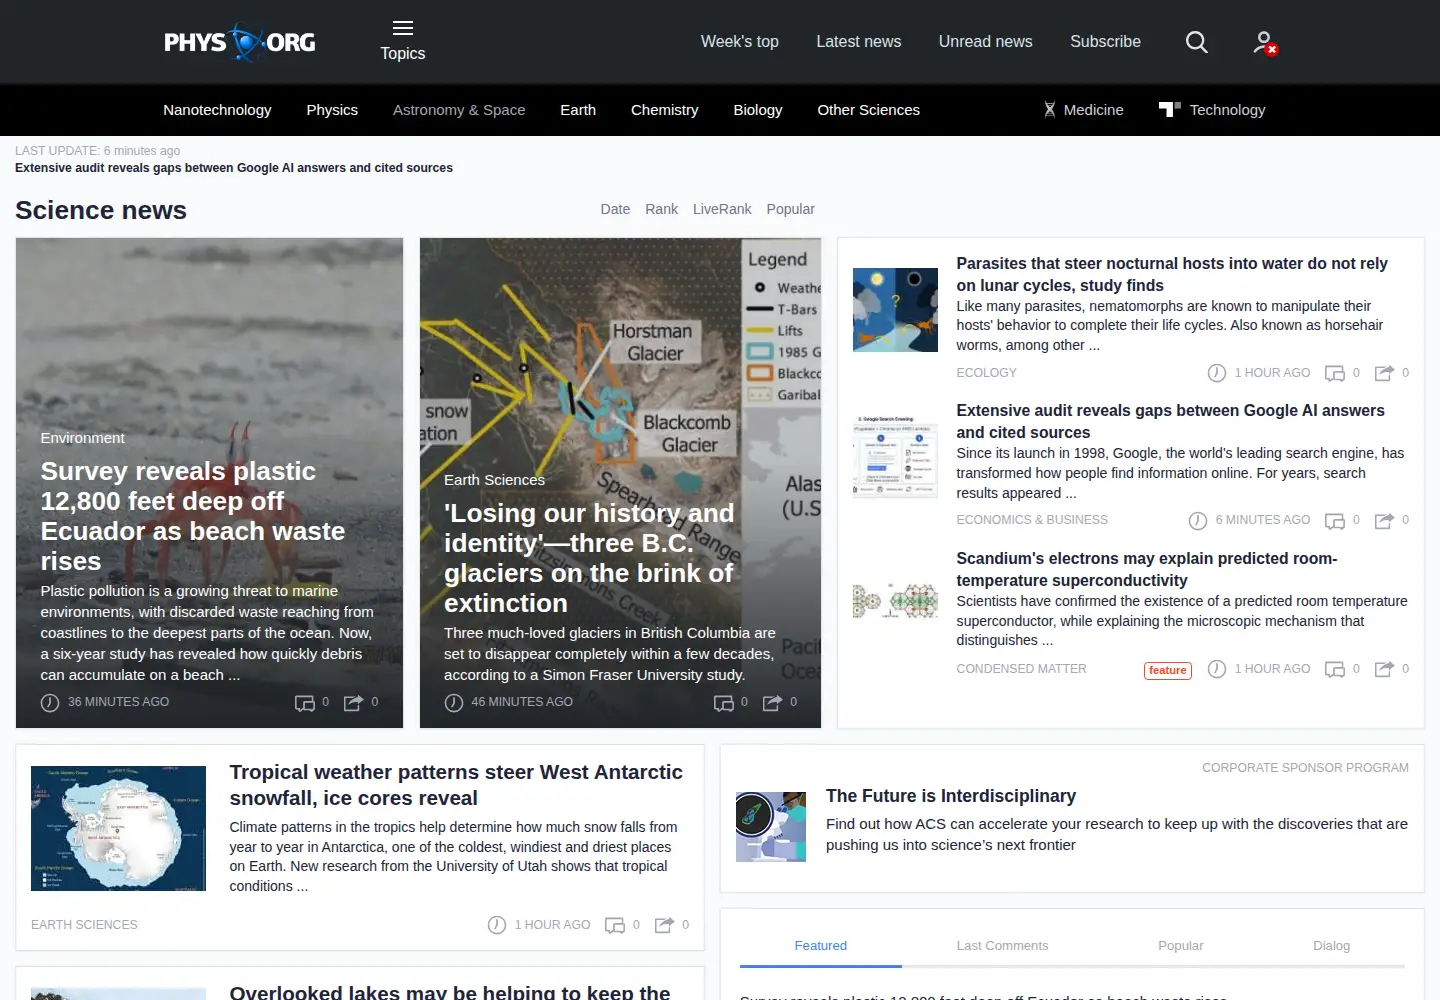Viewport: 1440px width, 1000px height.
Task: Go to Other Sciences category
Action: [869, 110]
